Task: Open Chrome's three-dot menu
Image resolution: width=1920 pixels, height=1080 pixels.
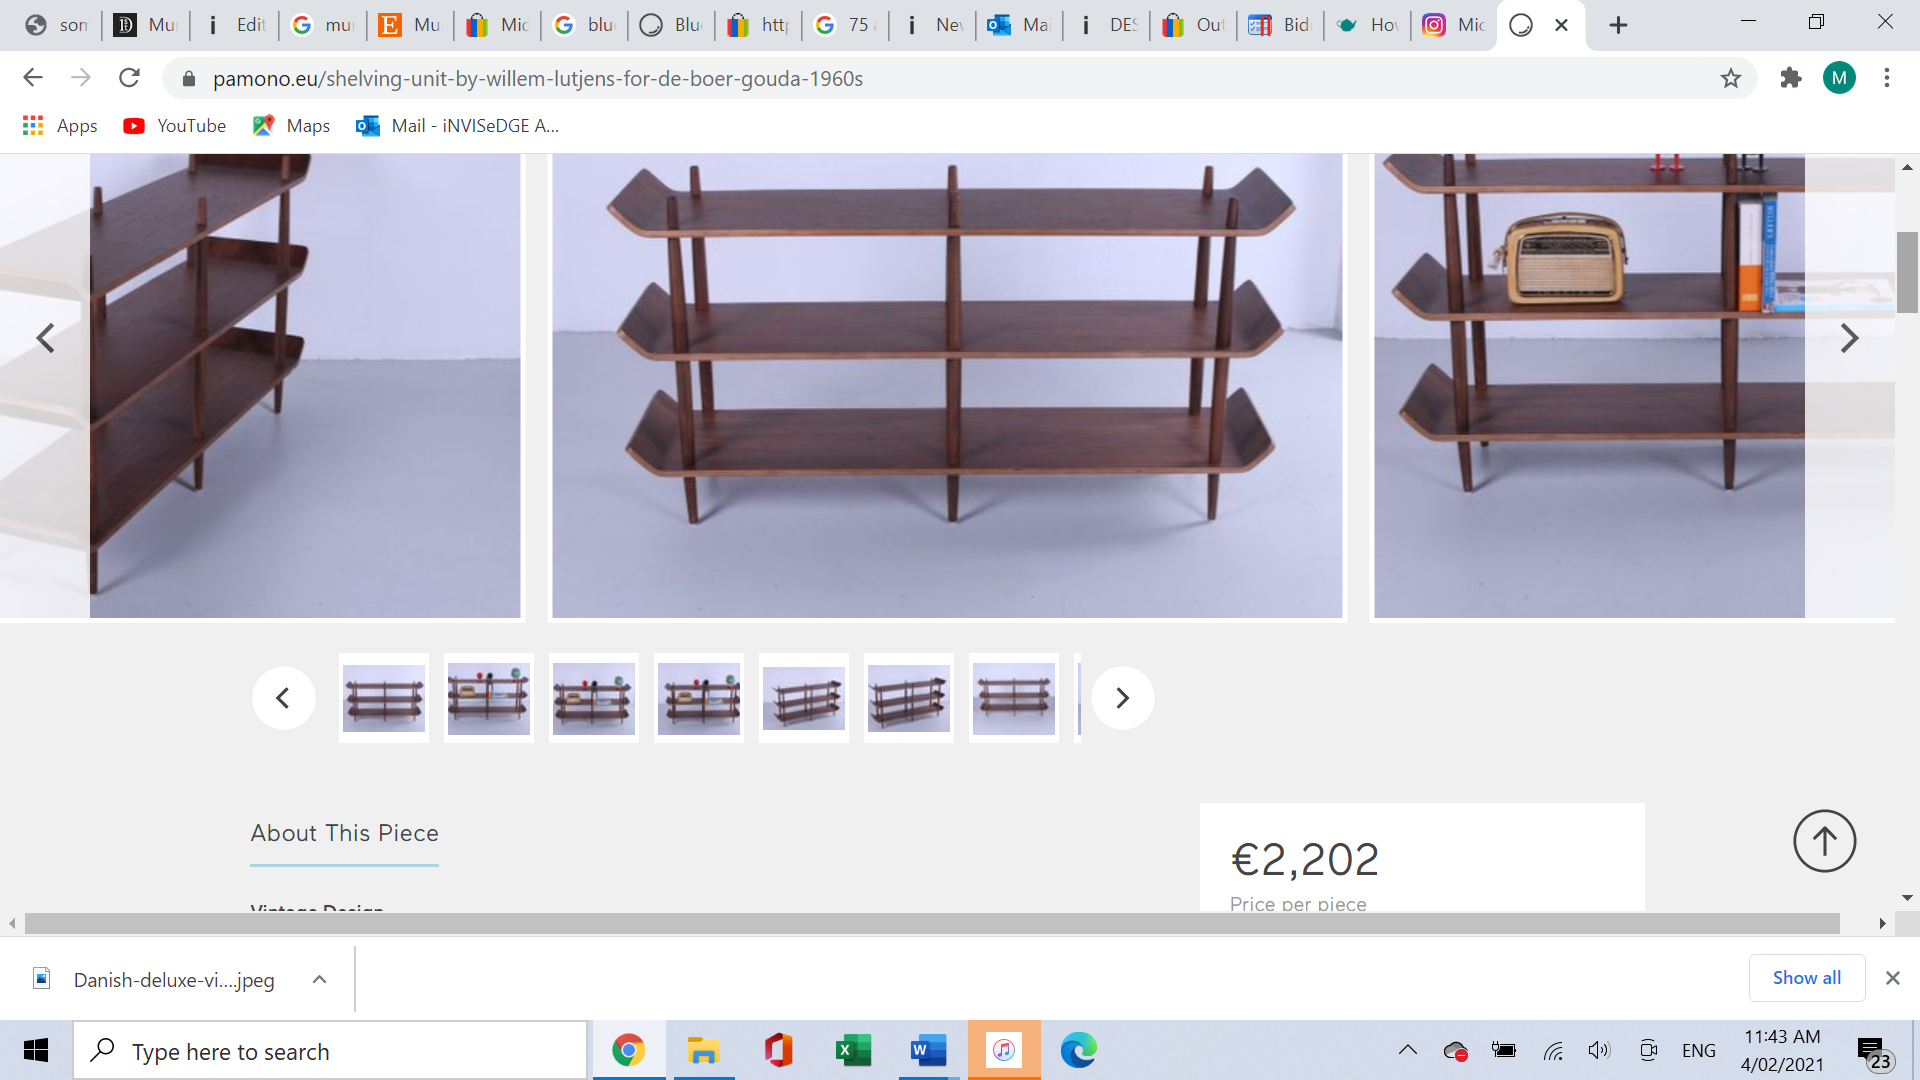Action: [x=1887, y=78]
